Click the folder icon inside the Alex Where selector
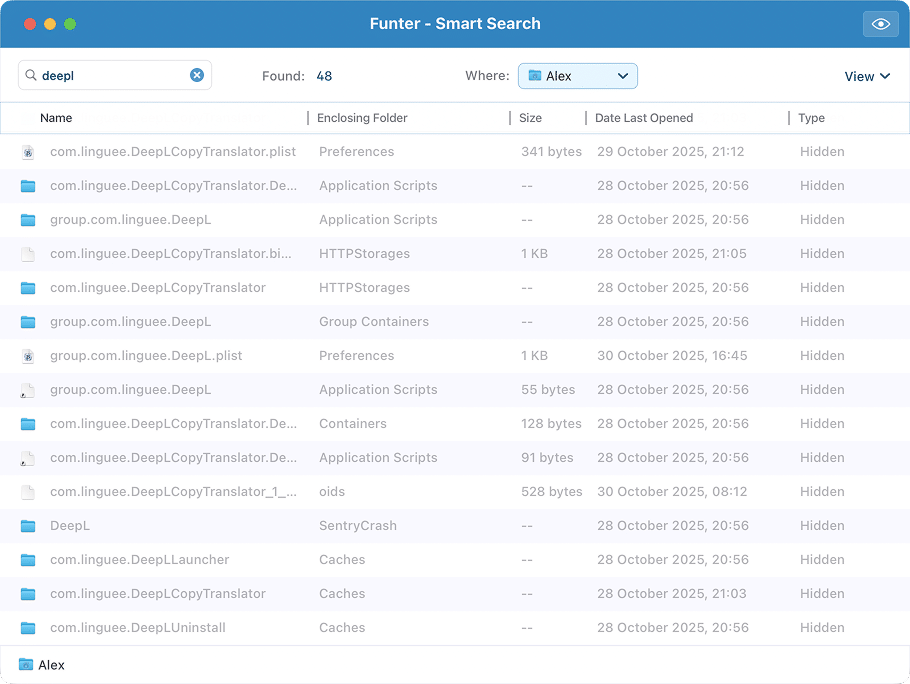 (535, 75)
